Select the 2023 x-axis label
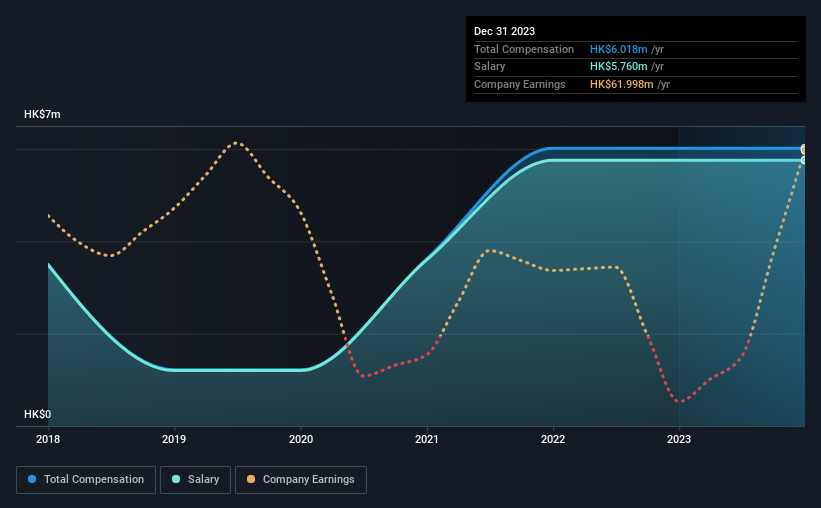This screenshot has width=821, height=508. (x=679, y=439)
